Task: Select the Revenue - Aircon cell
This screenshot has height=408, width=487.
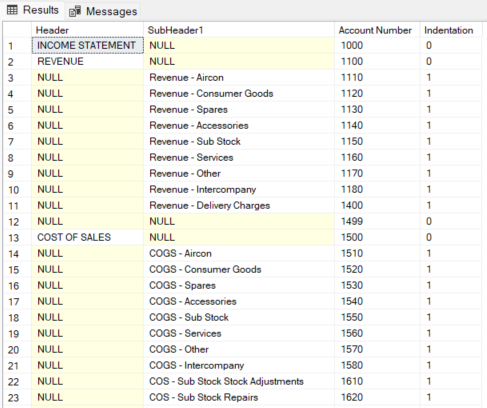Action: coord(239,77)
